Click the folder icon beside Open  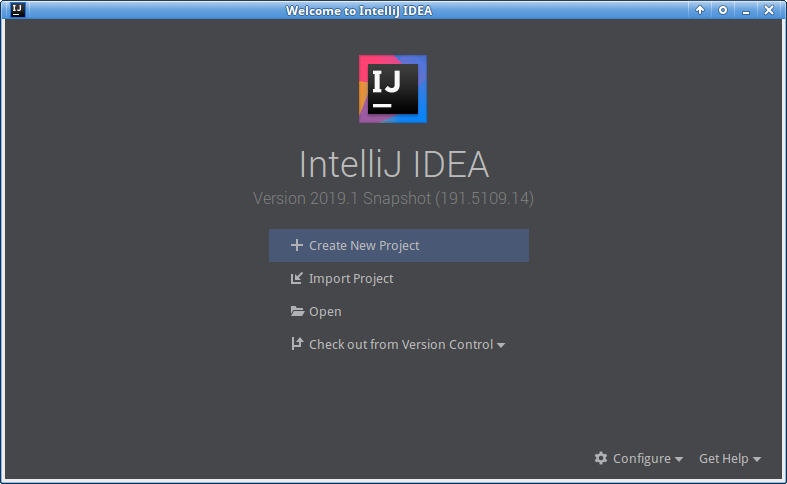pyautogui.click(x=297, y=311)
